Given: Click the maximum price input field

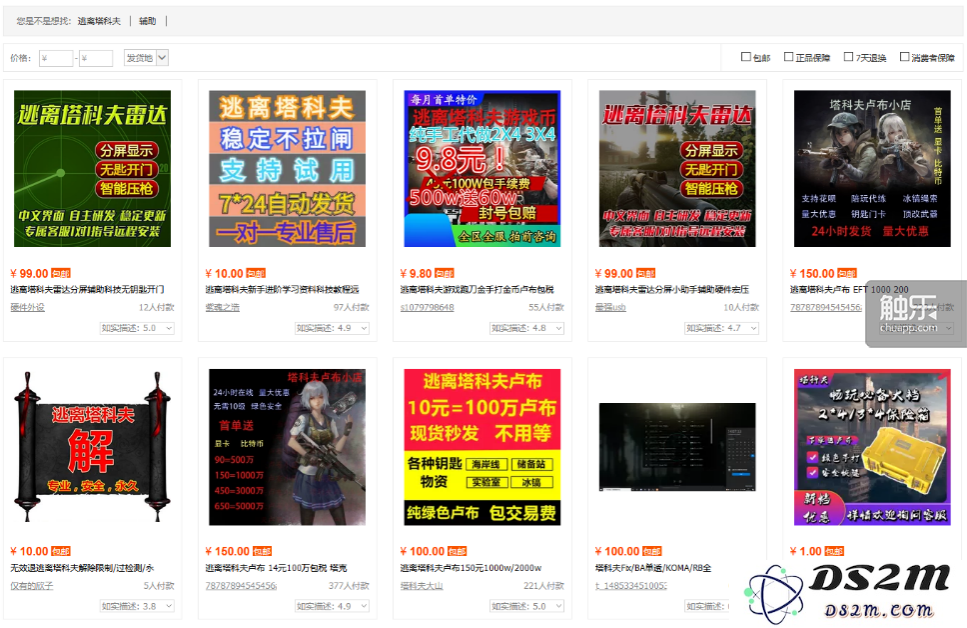Looking at the screenshot, I should [x=96, y=58].
